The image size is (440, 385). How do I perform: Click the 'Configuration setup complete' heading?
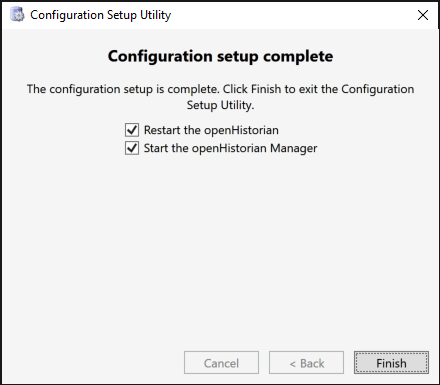tap(220, 56)
